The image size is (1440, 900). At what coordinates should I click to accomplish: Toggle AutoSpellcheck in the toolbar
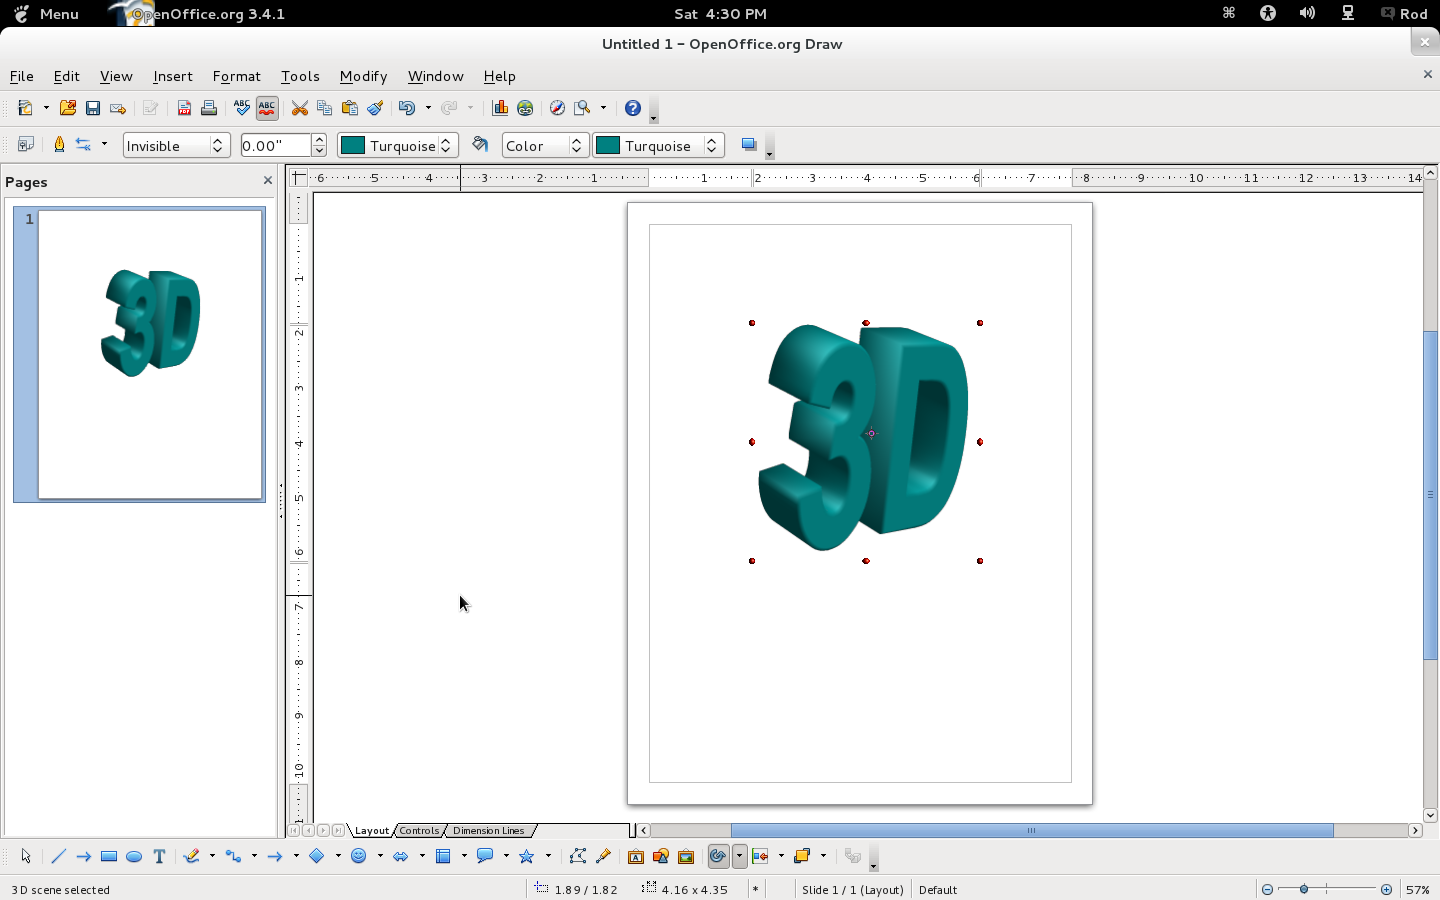267,108
